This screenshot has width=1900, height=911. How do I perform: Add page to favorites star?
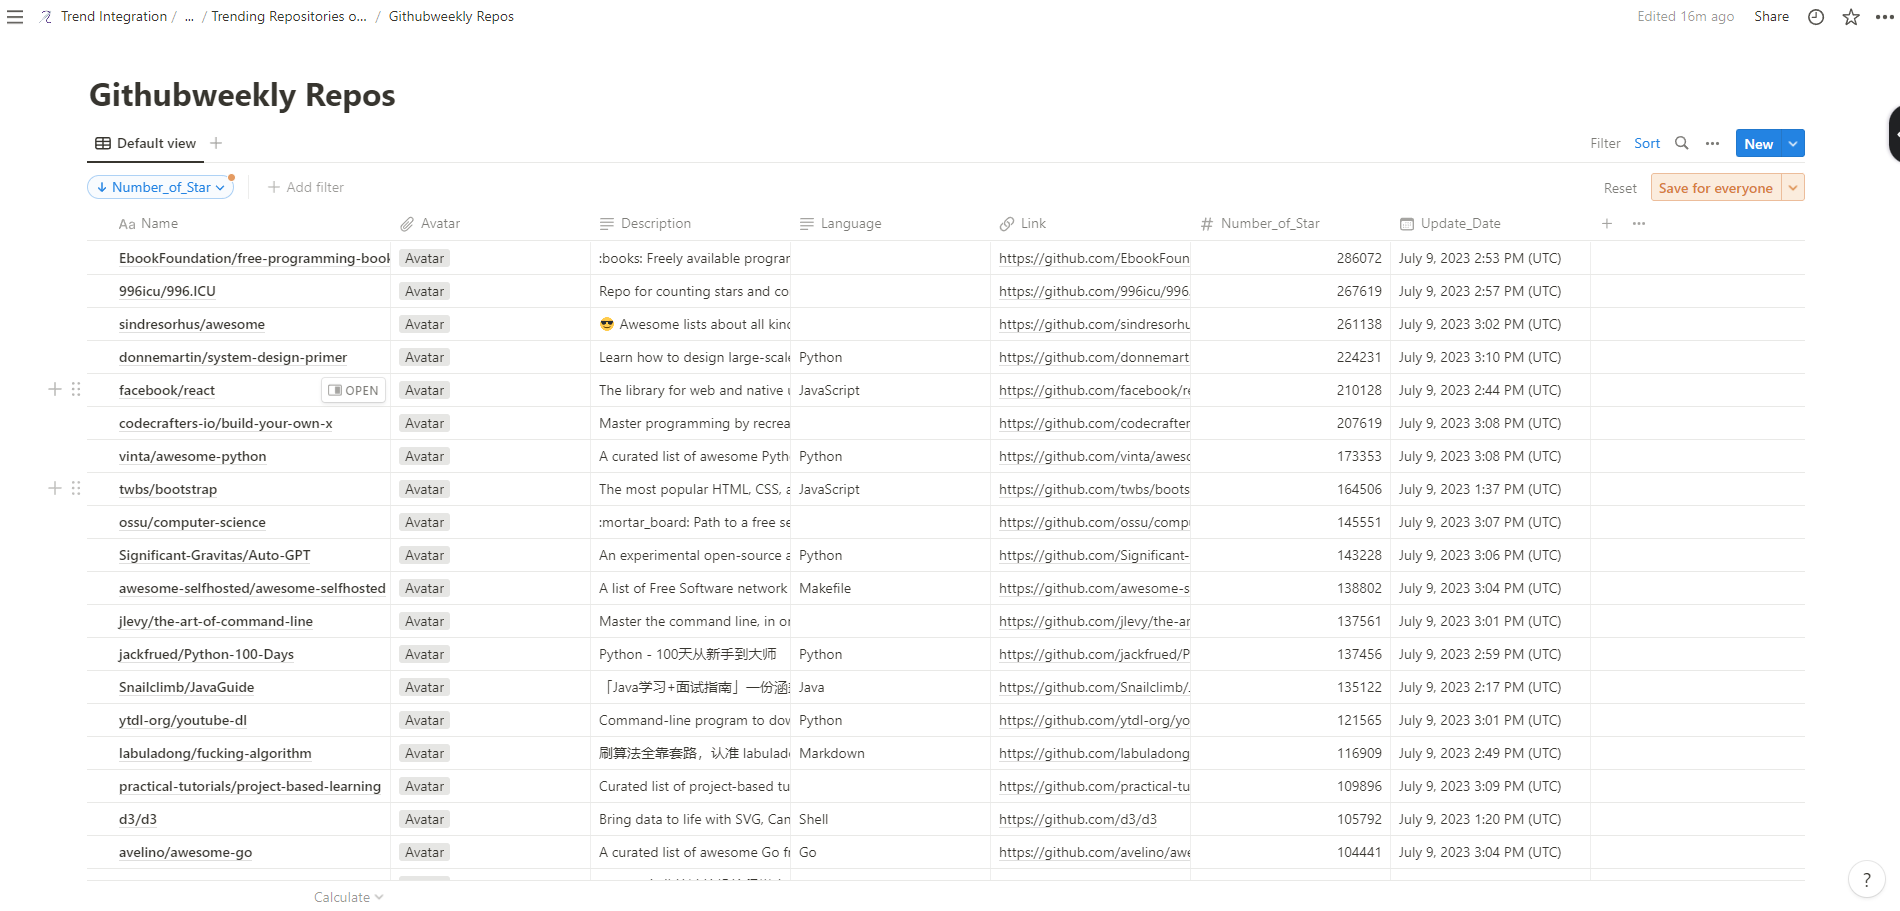coord(1851,17)
